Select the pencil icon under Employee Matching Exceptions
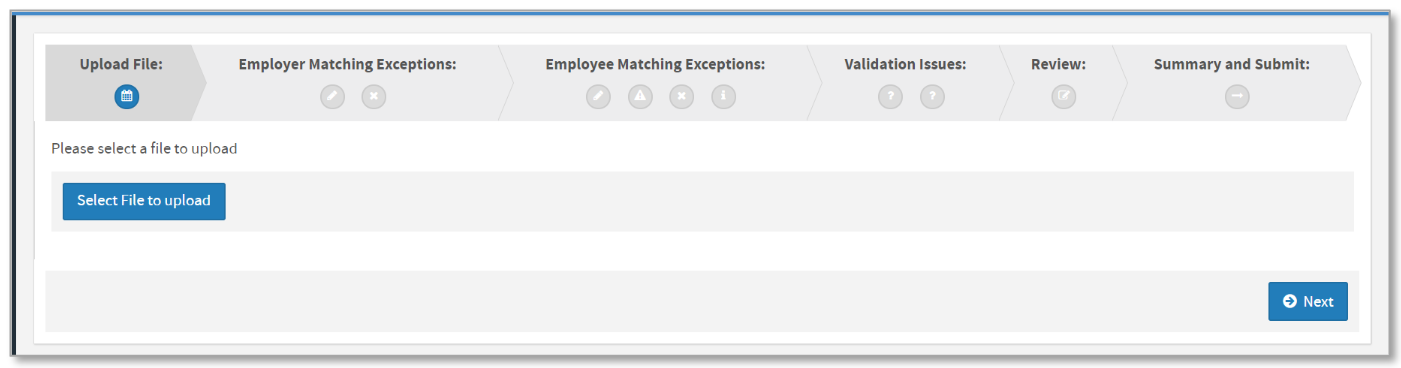 tap(598, 97)
